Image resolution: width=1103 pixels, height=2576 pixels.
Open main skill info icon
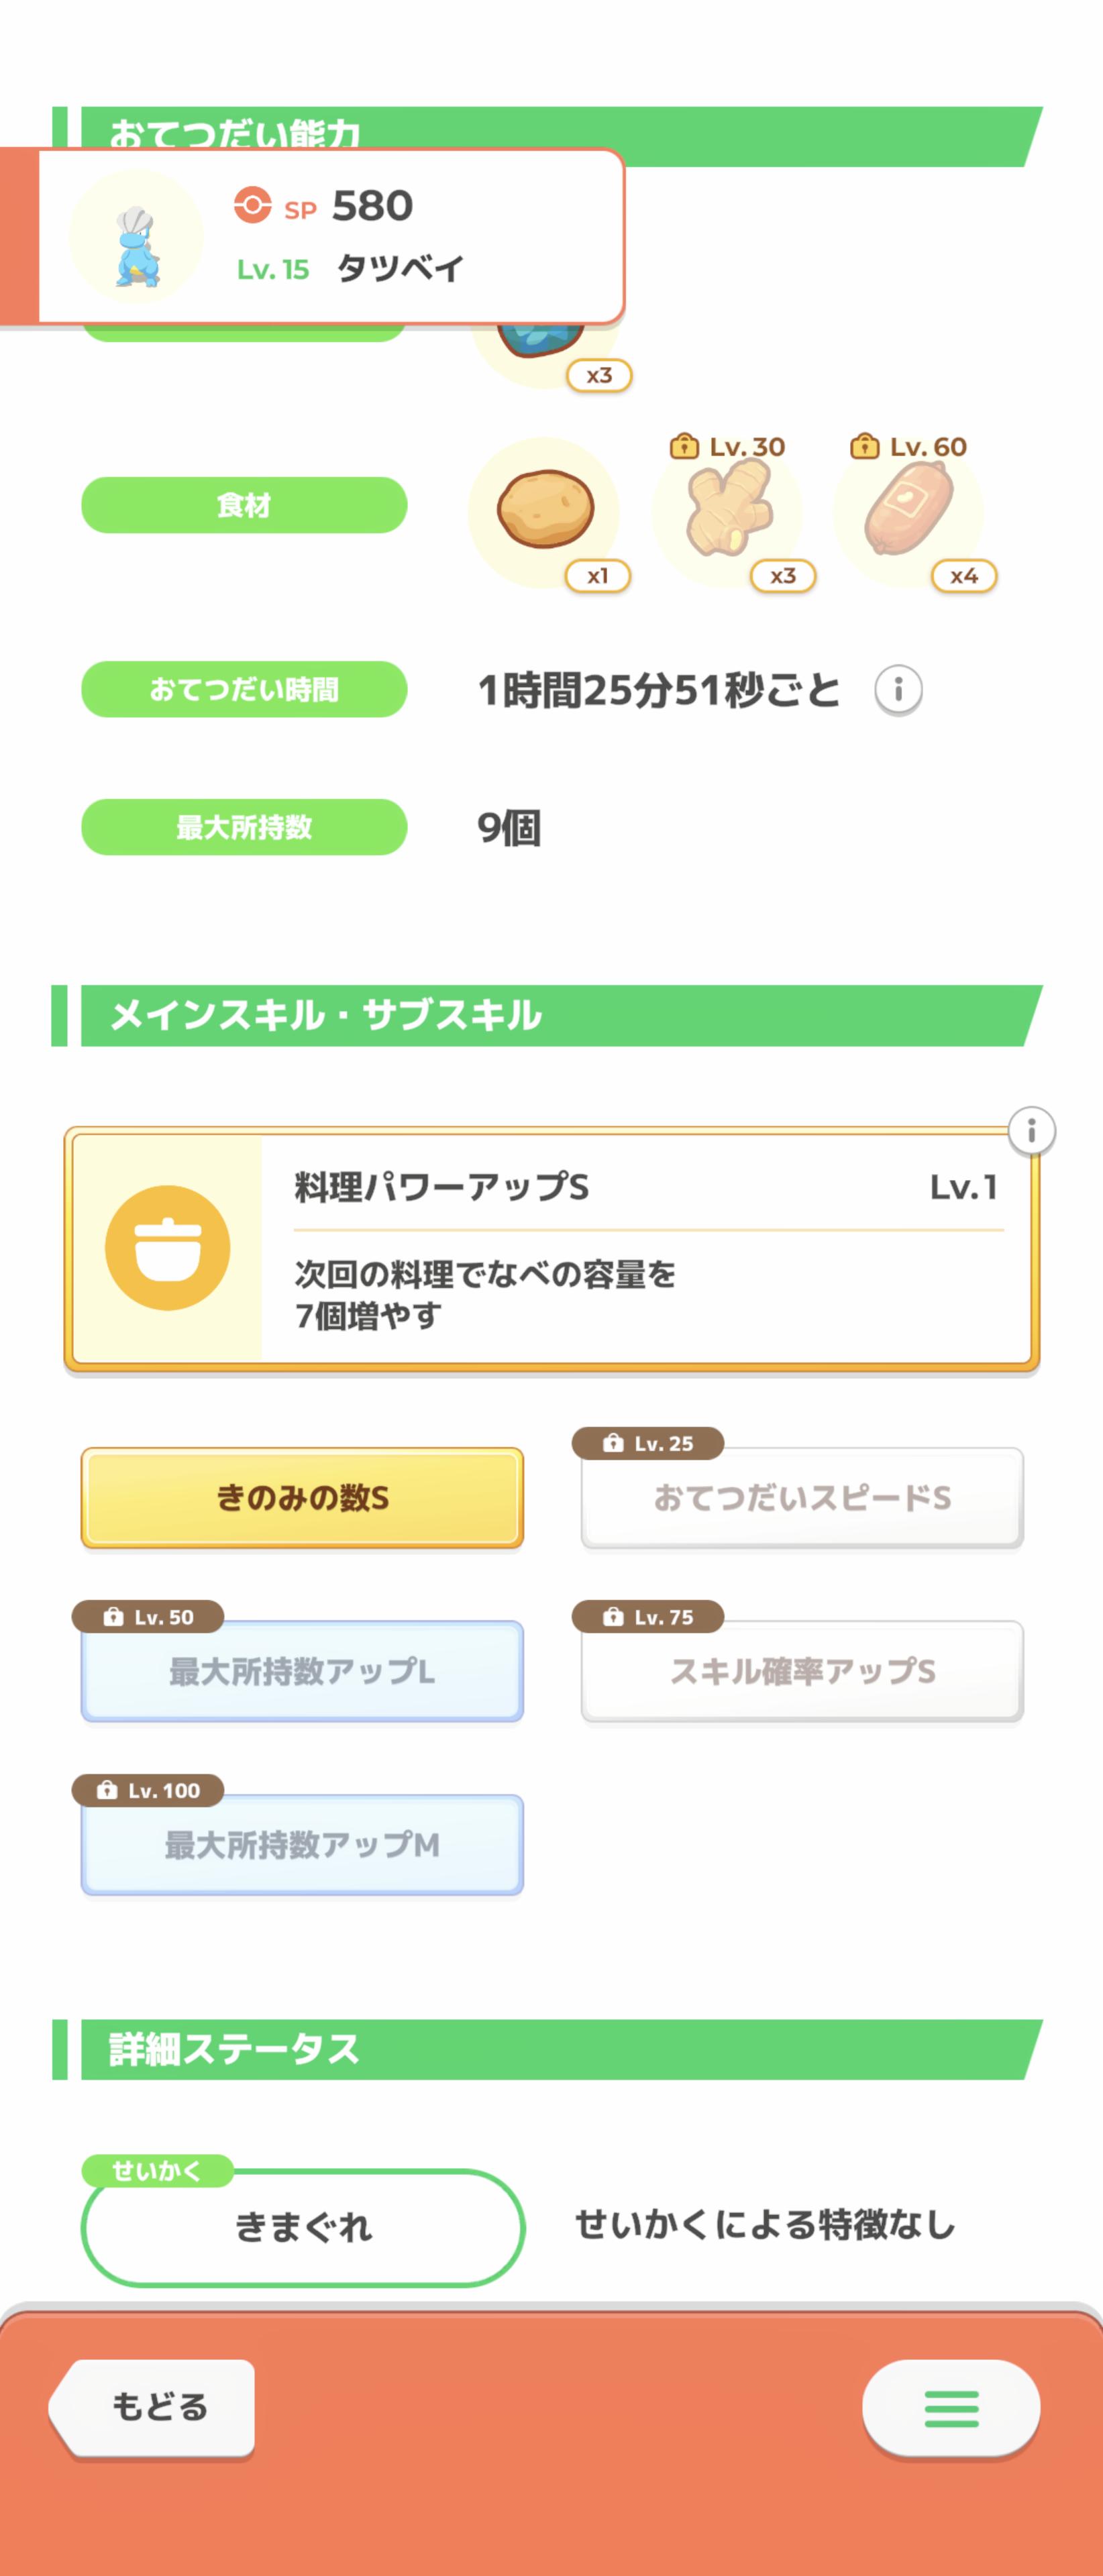1030,1131
